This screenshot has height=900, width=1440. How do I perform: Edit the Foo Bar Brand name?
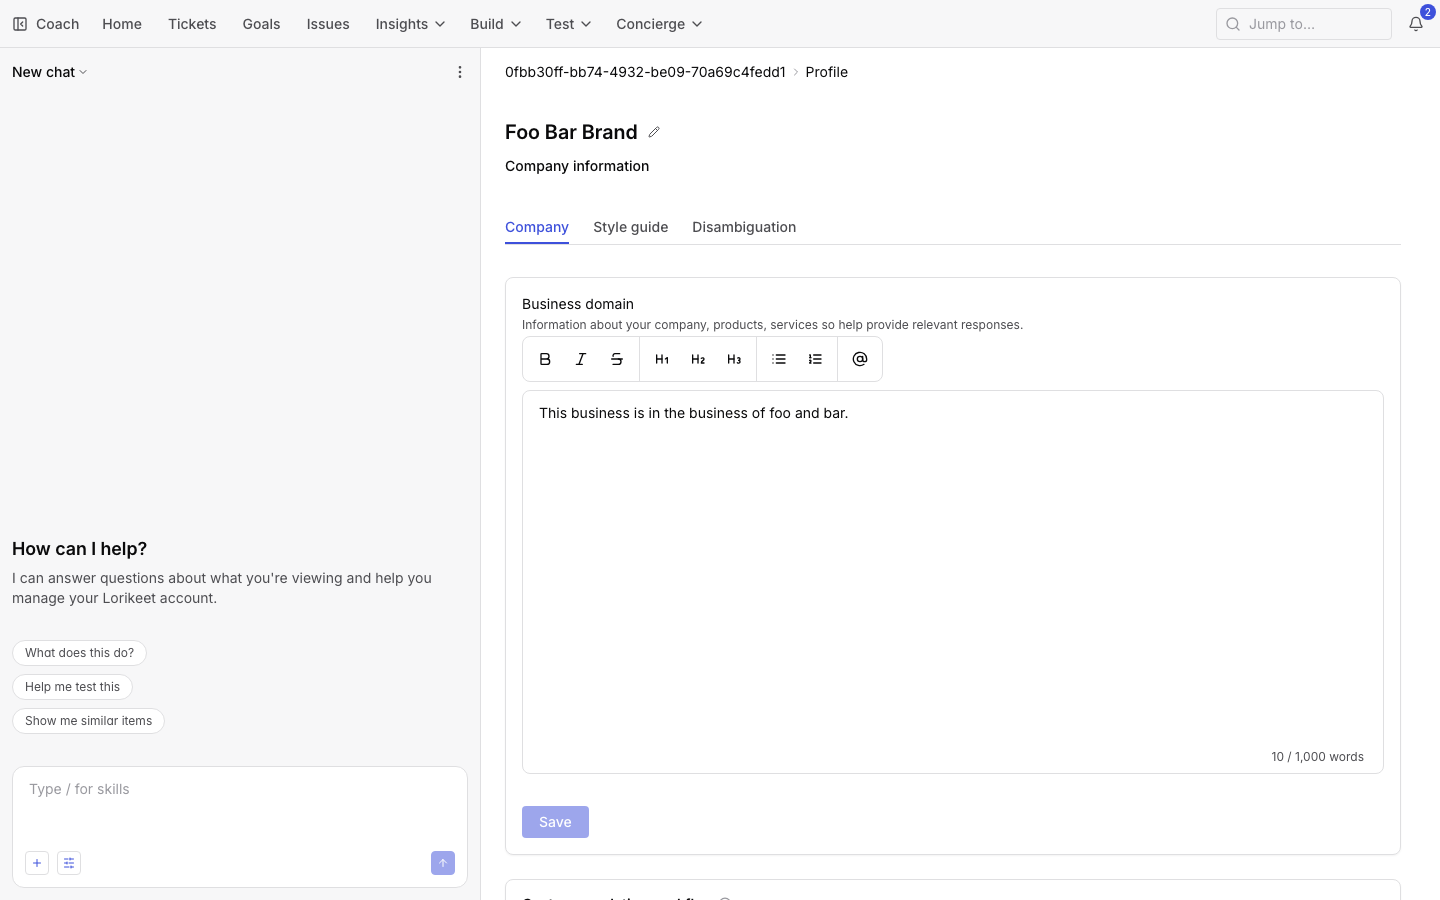pyautogui.click(x=654, y=132)
